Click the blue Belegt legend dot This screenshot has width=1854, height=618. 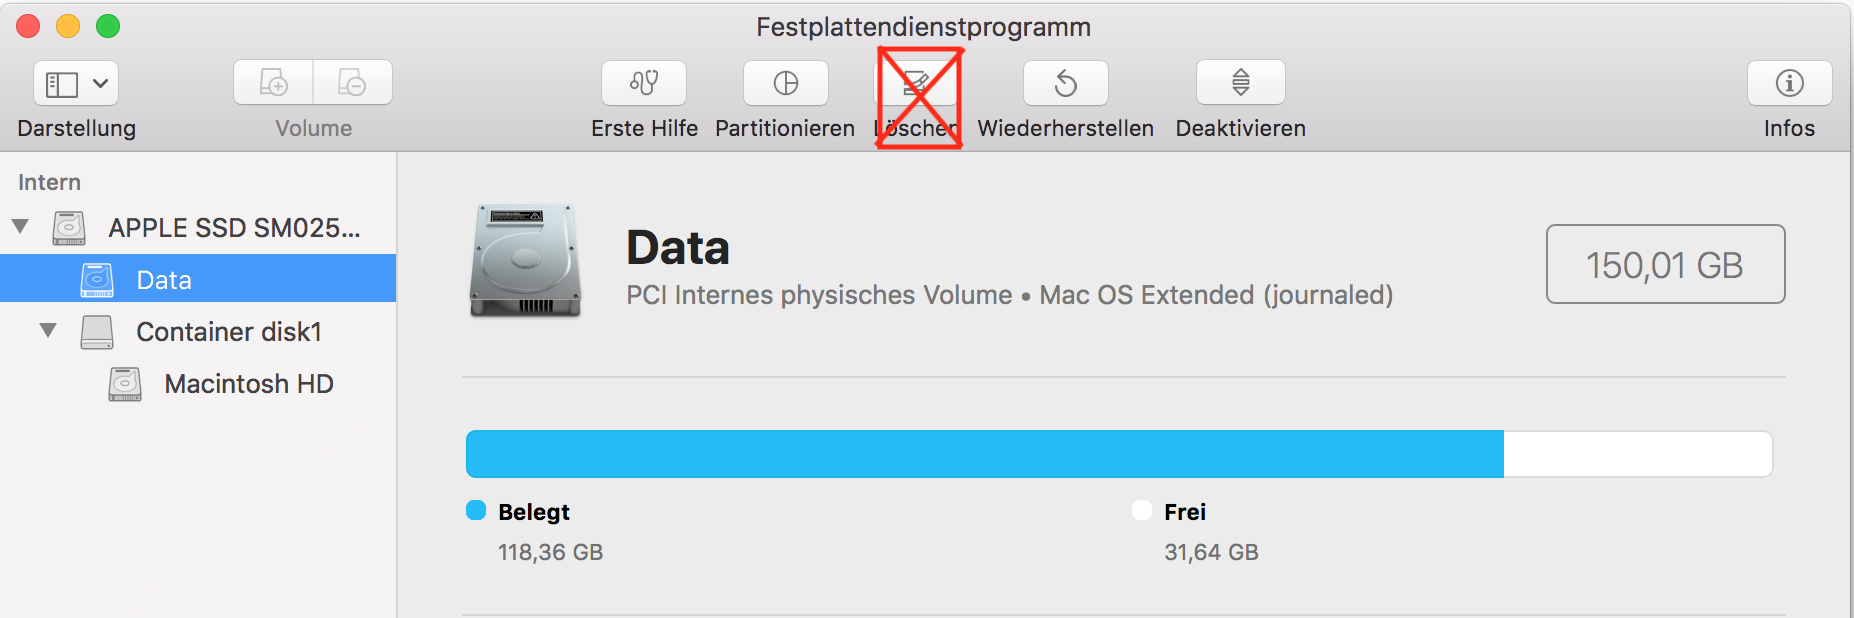click(x=476, y=511)
